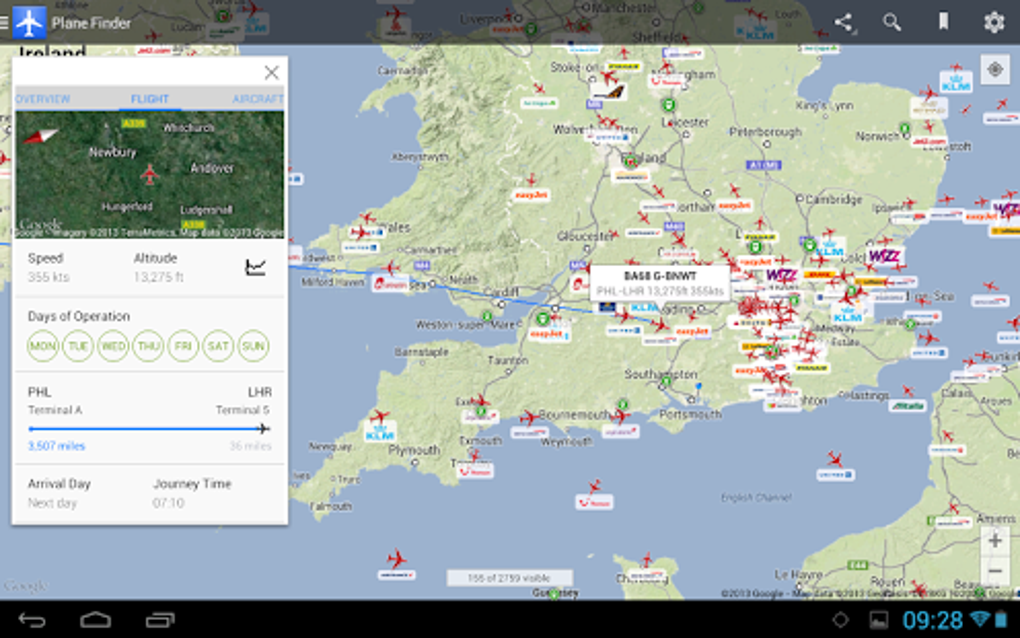Open search with the magnifier icon
The image size is (1020, 638).
click(892, 23)
